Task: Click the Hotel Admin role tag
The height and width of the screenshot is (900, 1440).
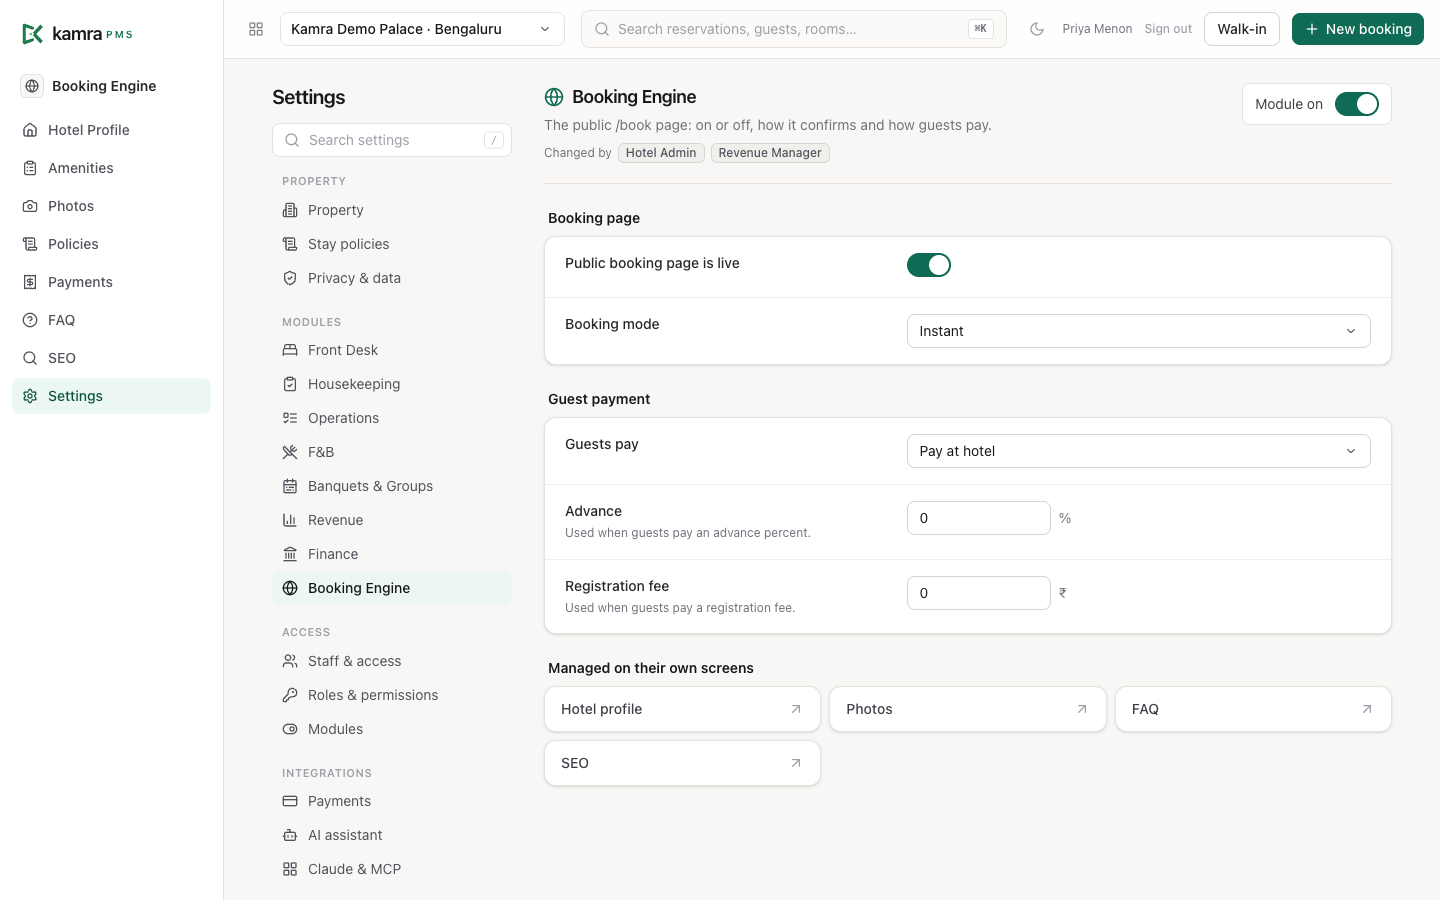Action: coord(661,153)
